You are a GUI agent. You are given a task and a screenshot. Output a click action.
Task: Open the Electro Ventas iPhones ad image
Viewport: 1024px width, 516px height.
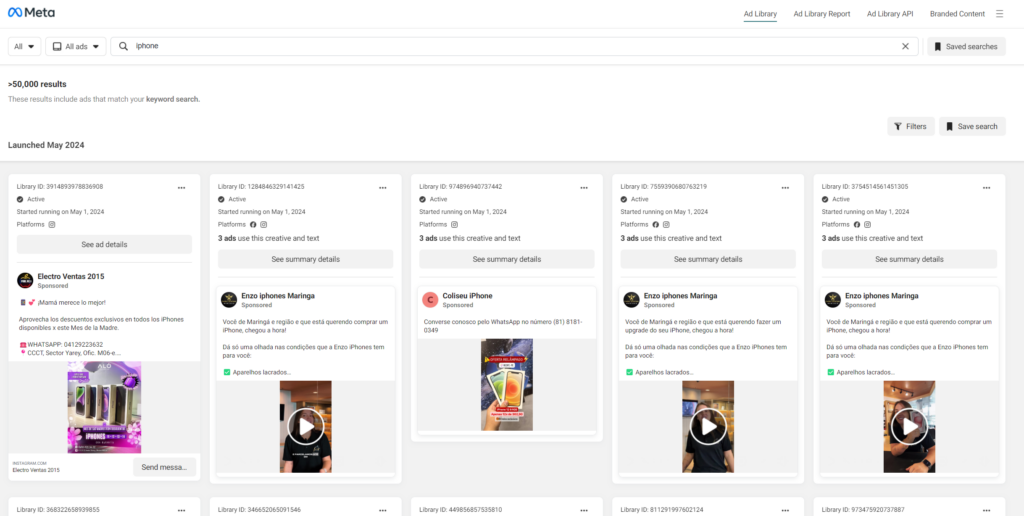[104, 407]
